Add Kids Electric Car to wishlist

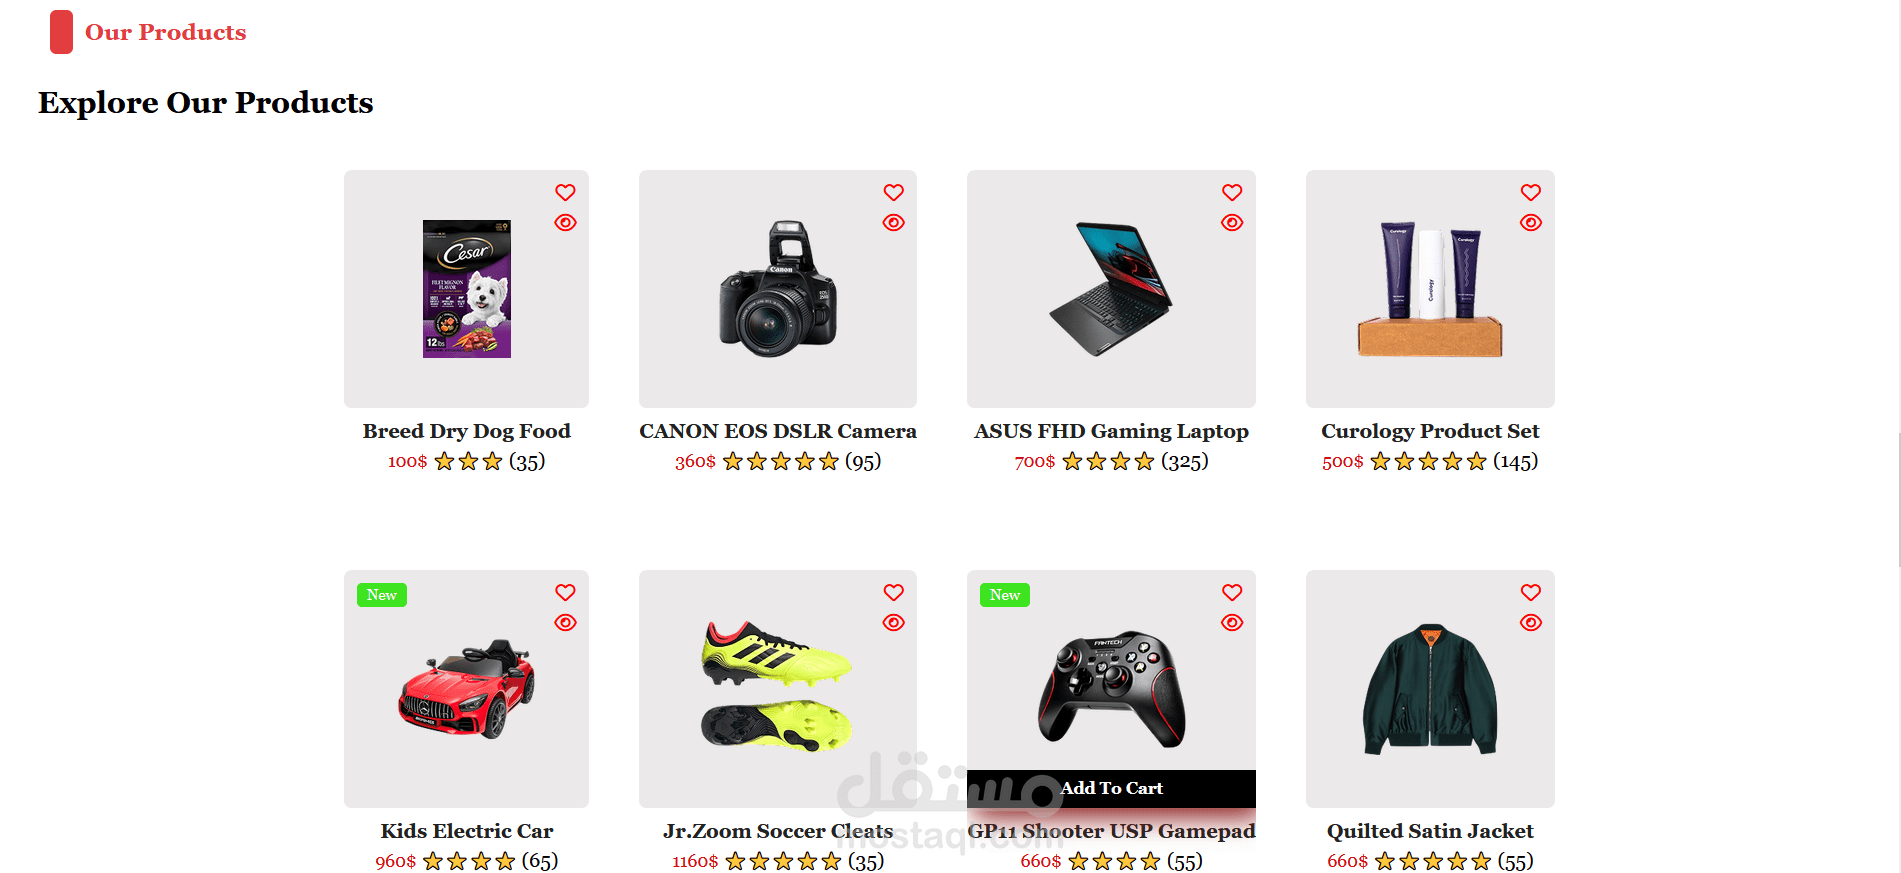click(565, 592)
